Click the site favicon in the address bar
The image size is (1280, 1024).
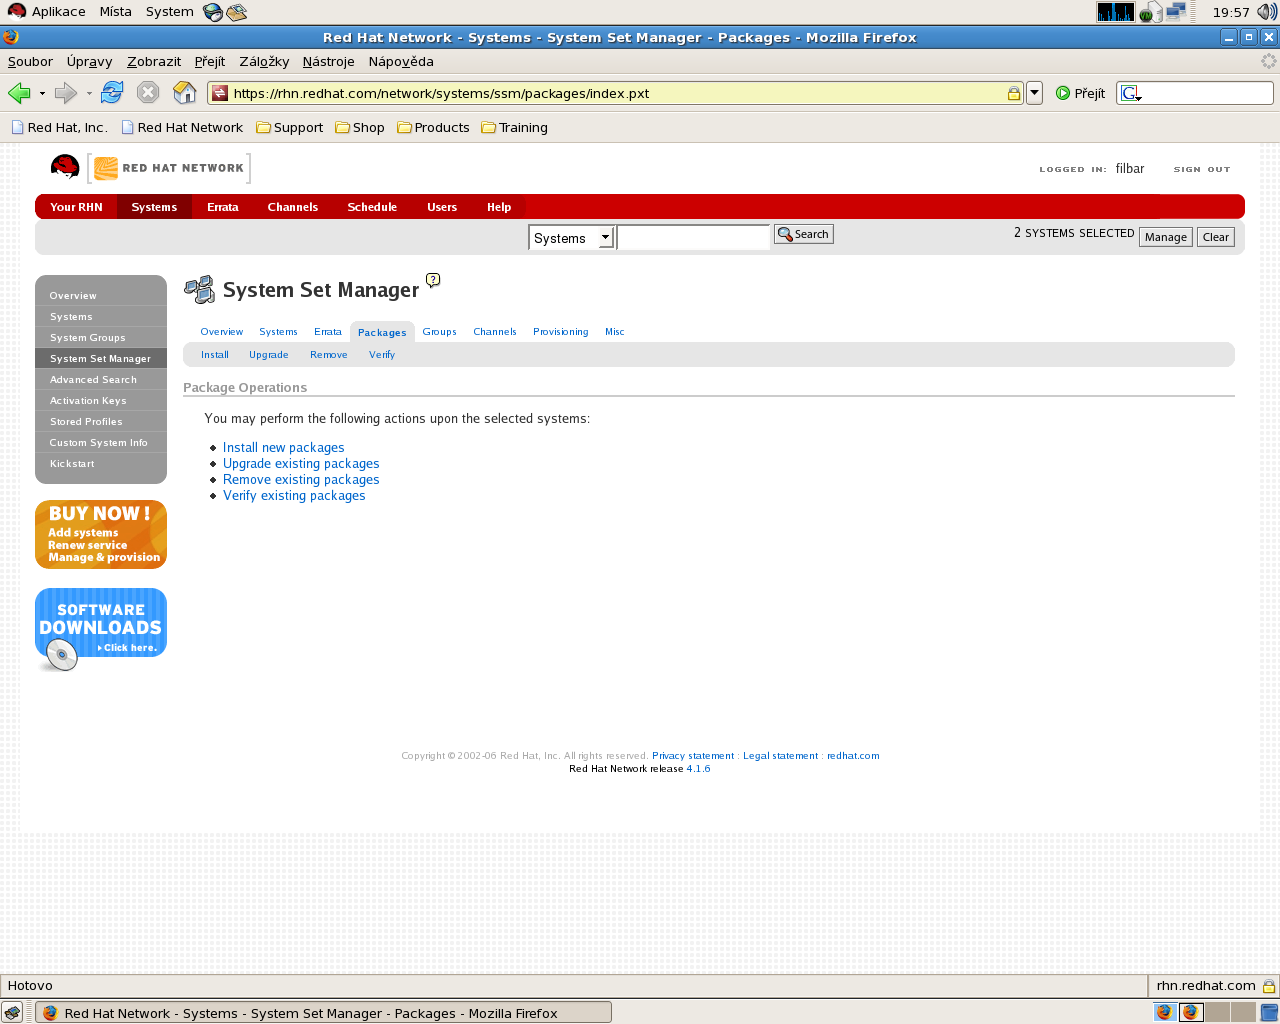pos(220,93)
